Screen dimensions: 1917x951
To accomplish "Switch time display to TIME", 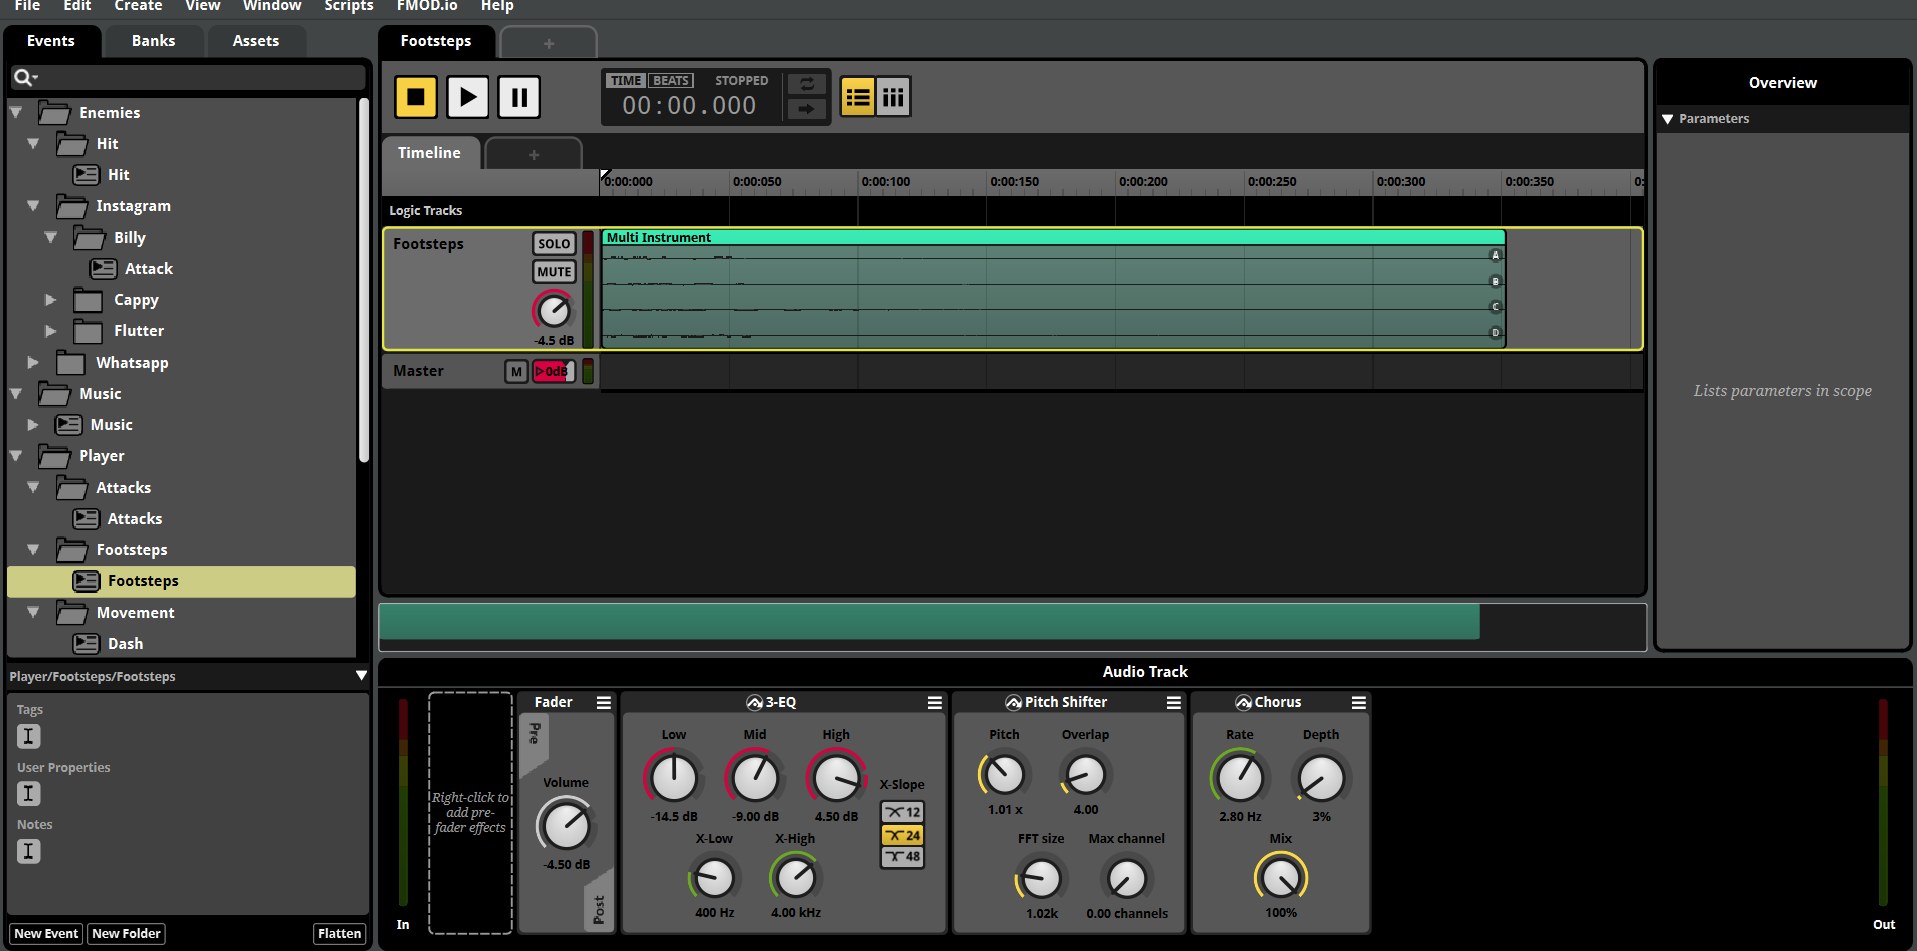I will point(626,81).
